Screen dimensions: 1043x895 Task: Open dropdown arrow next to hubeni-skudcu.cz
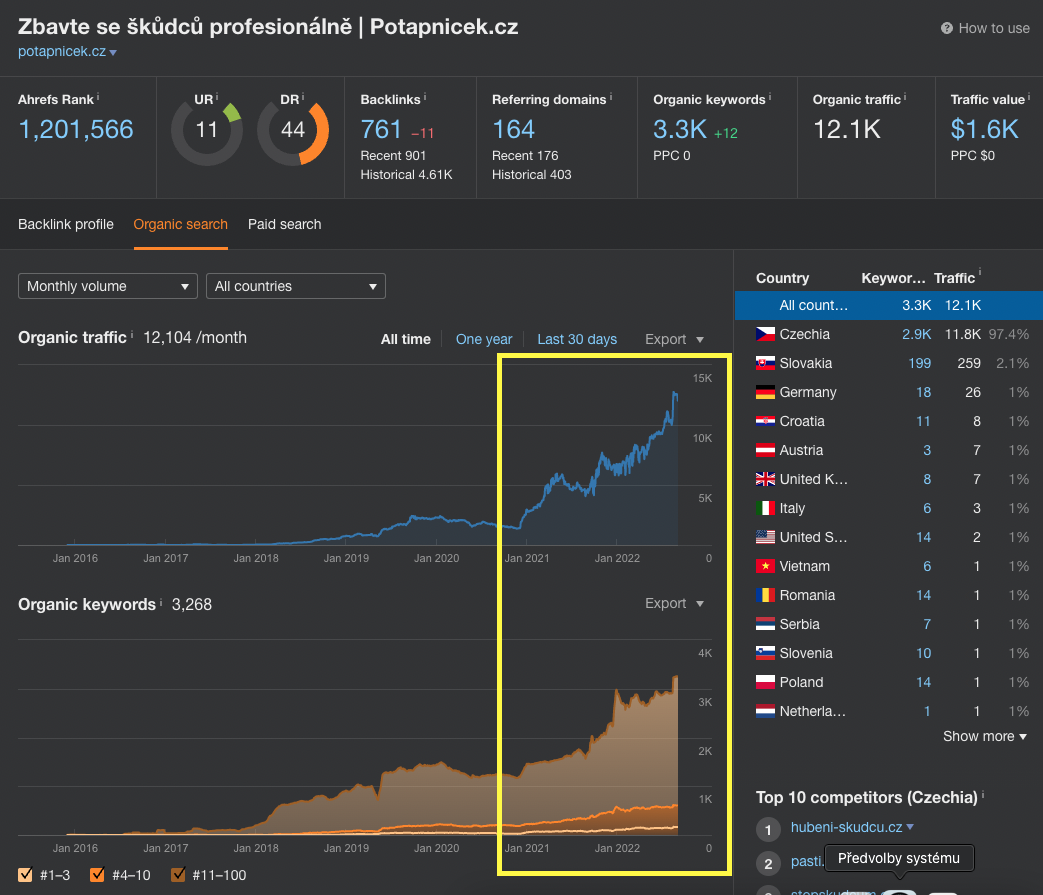[910, 827]
